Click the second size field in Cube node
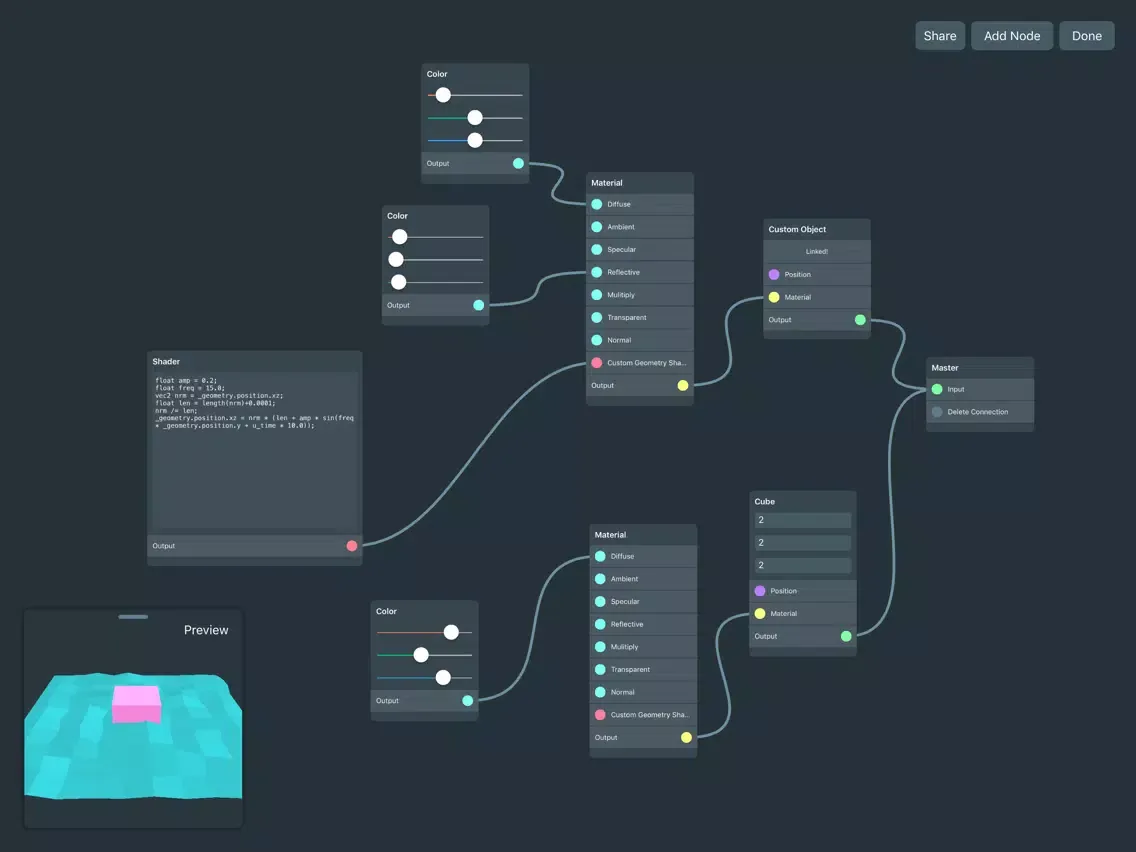Screen dimensions: 1136x852 (x=803, y=543)
